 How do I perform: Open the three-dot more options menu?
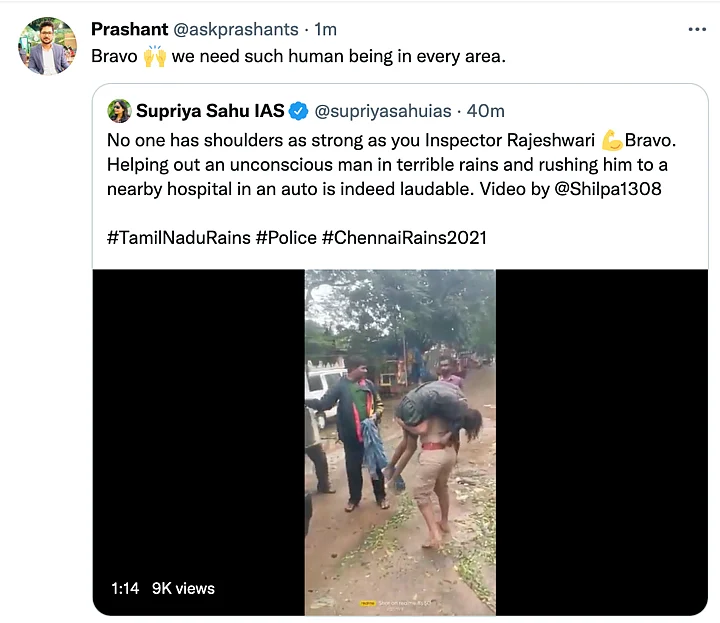point(697,29)
